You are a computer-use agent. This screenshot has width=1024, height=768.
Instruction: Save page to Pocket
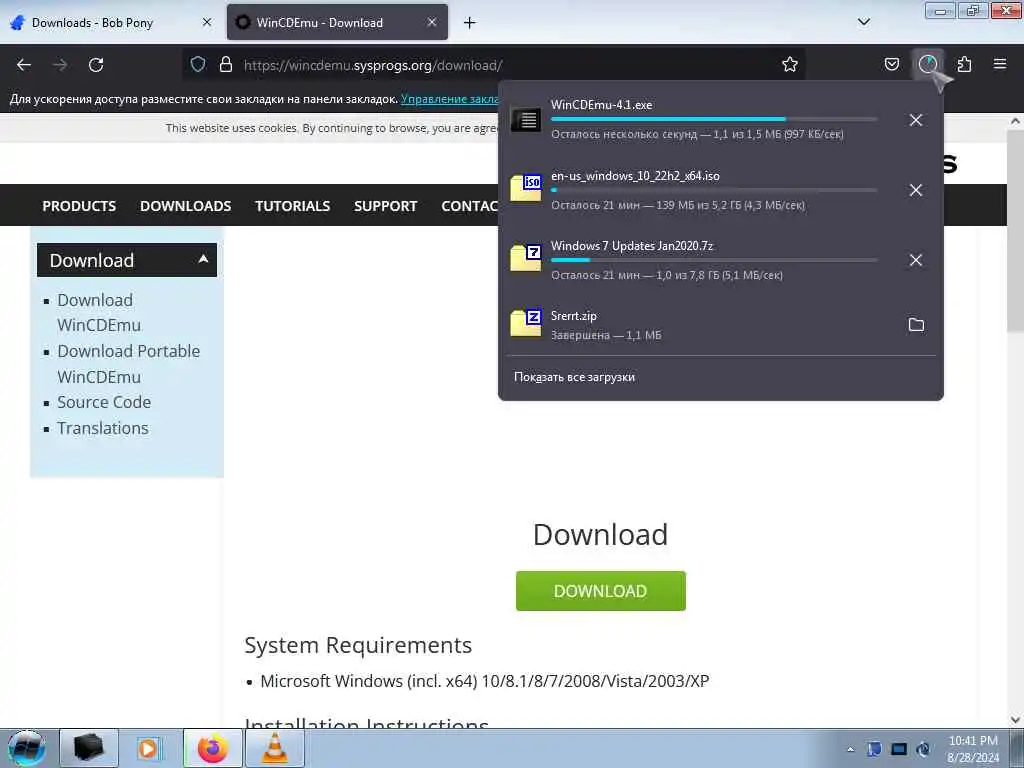coord(891,64)
